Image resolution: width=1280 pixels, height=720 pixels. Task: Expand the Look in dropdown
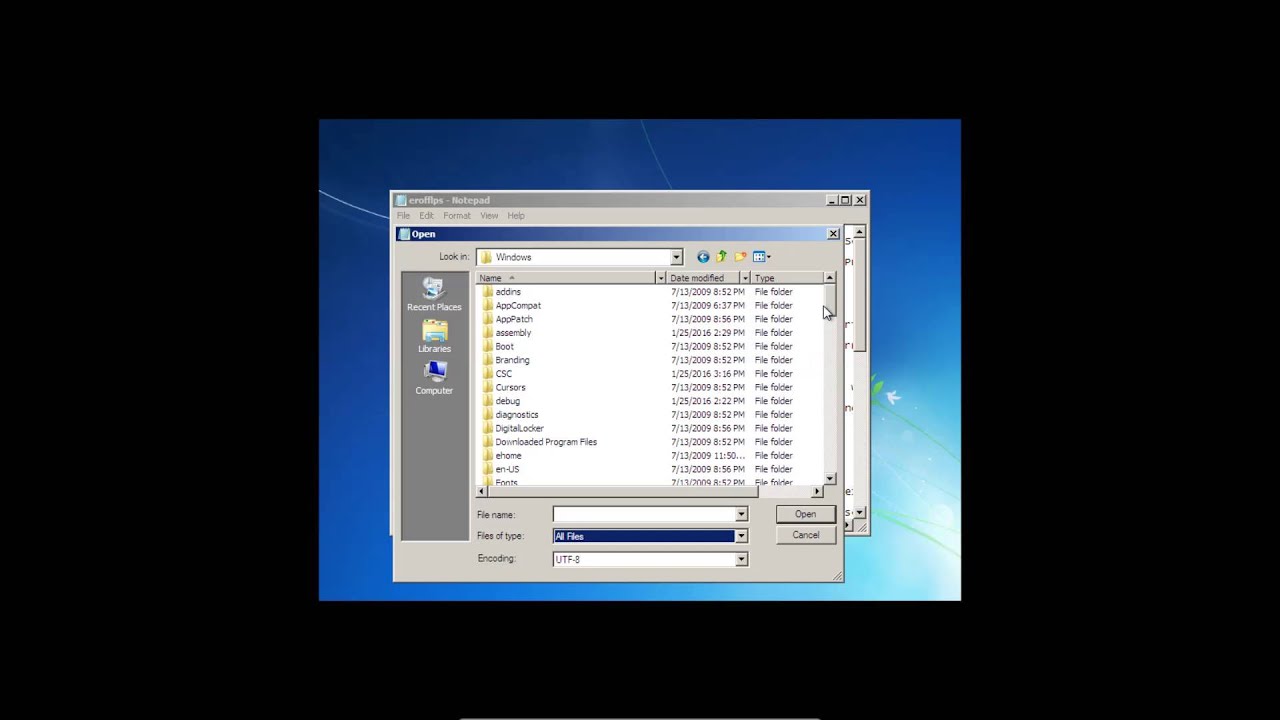[676, 257]
